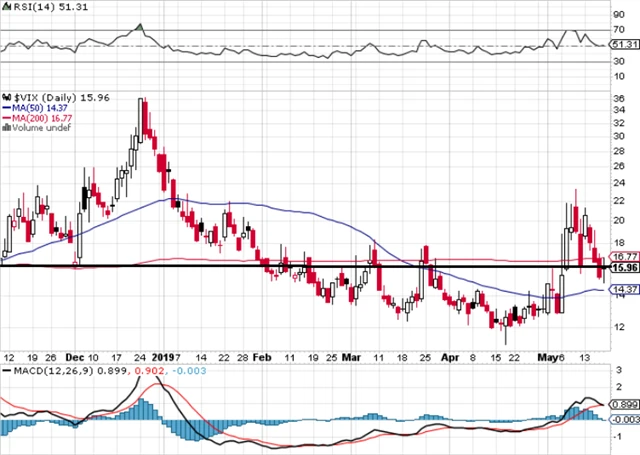Click the red MA(200) legend line marker

coord(6,117)
